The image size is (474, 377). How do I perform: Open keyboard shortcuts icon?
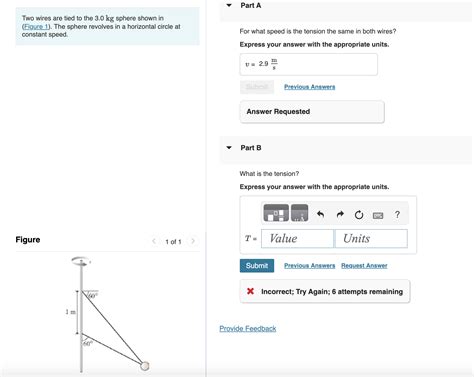coord(378,216)
